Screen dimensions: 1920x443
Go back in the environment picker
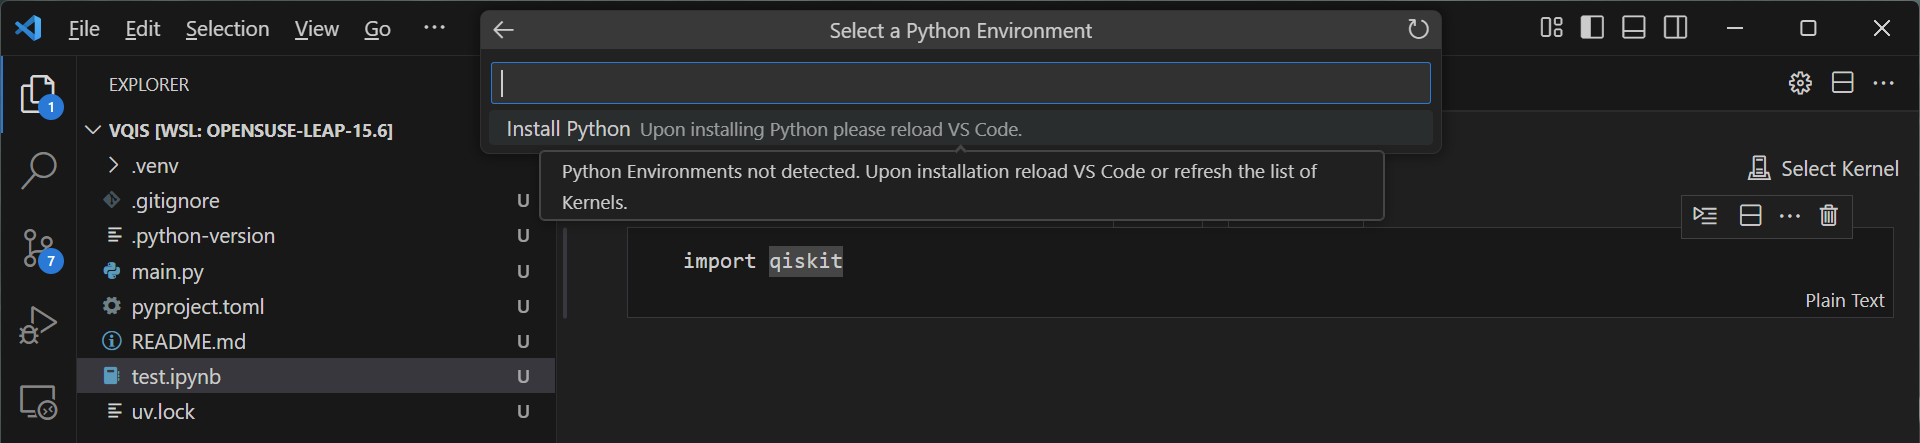(504, 30)
